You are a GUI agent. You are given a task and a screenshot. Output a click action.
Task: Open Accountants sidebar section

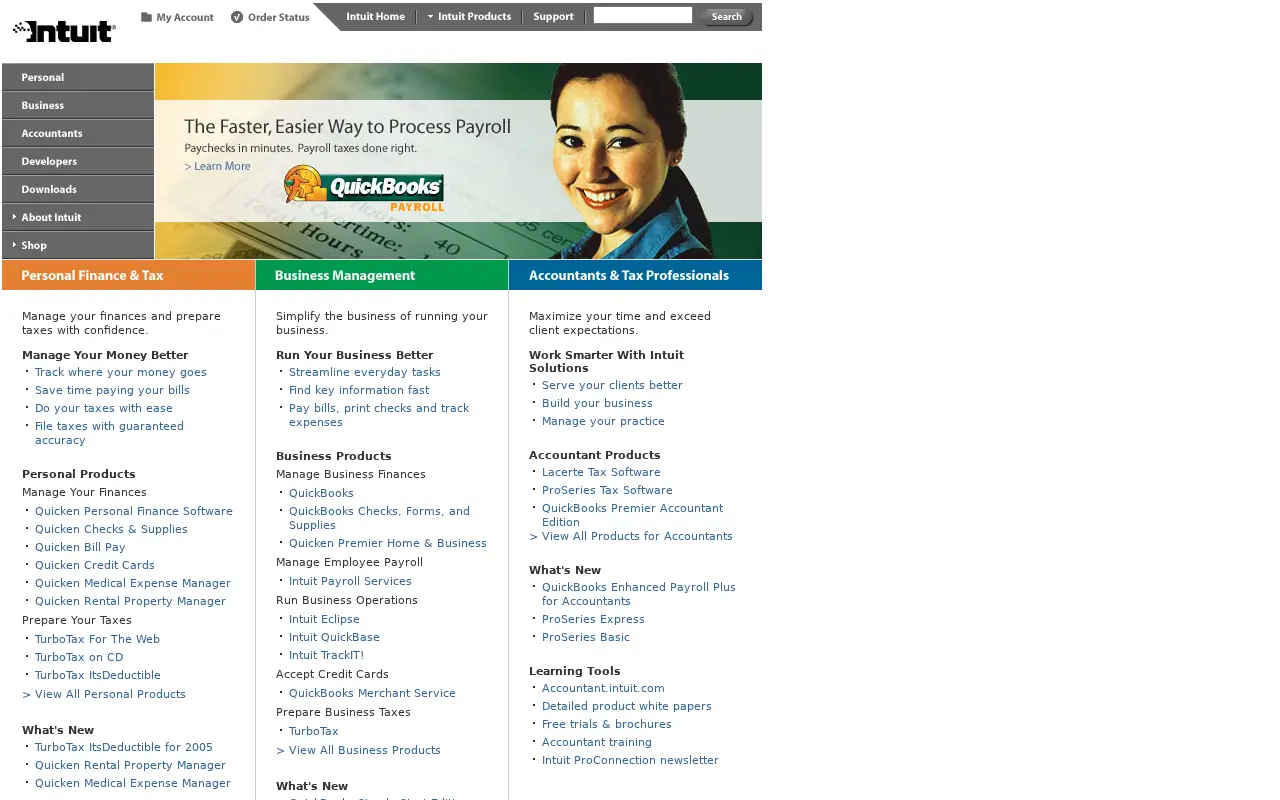click(78, 133)
